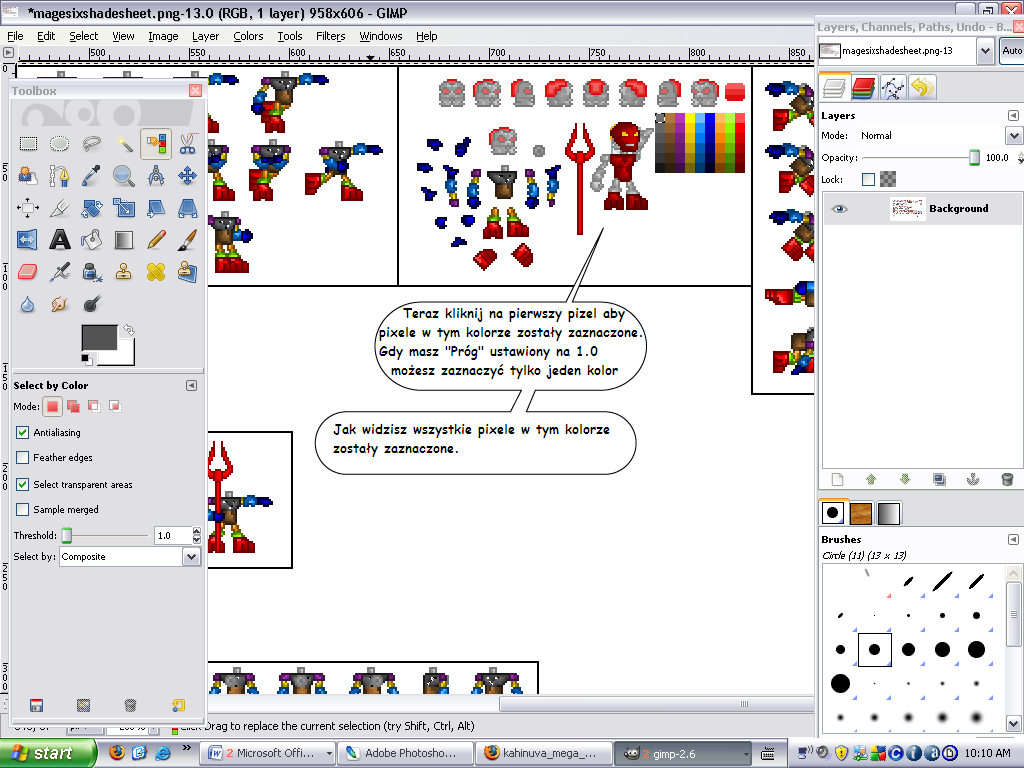
Task: Select the Ellipse Select tool
Action: pos(59,143)
